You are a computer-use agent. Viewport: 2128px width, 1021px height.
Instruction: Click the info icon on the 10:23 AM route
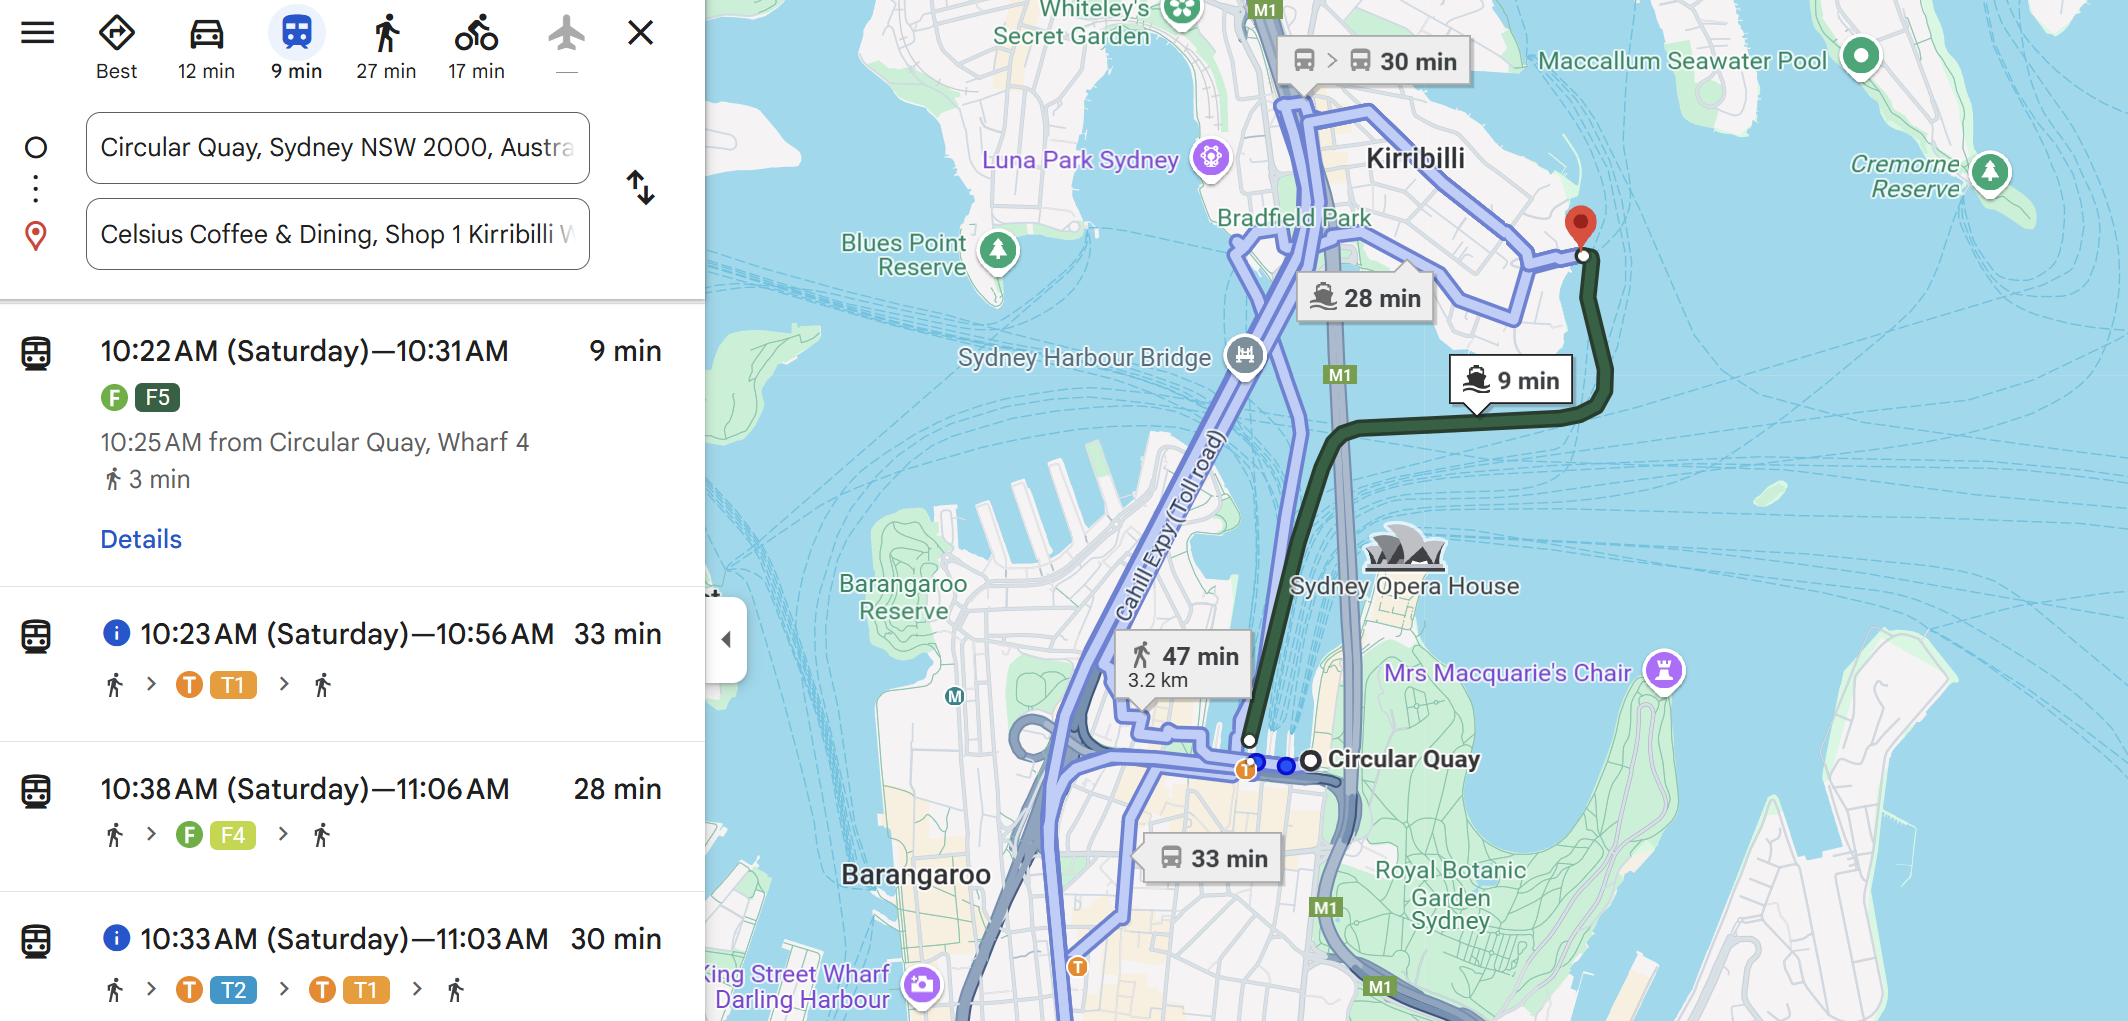116,633
